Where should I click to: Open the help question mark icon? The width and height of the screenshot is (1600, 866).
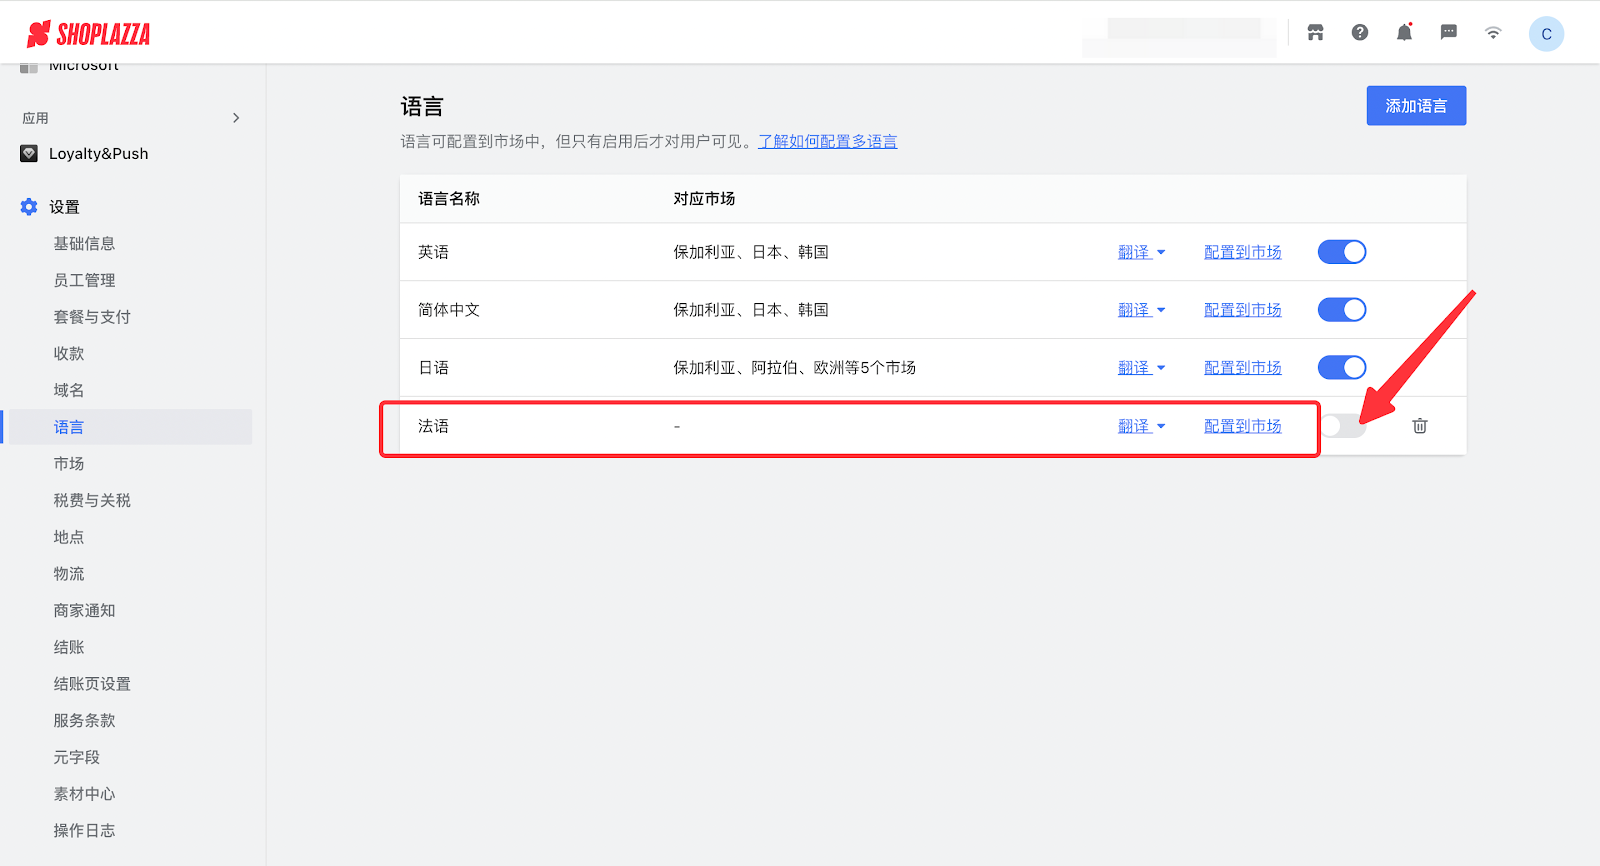[x=1360, y=33]
